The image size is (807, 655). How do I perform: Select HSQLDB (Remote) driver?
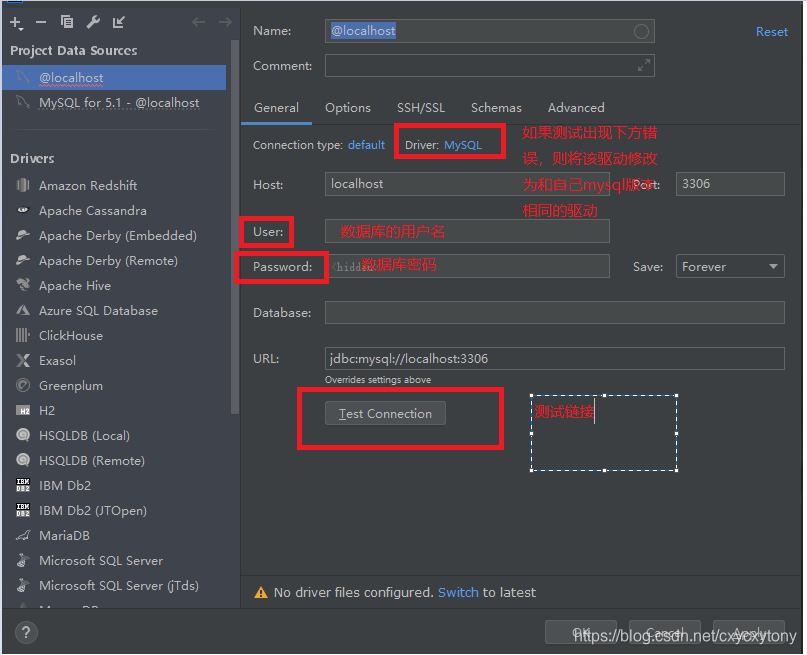point(92,461)
